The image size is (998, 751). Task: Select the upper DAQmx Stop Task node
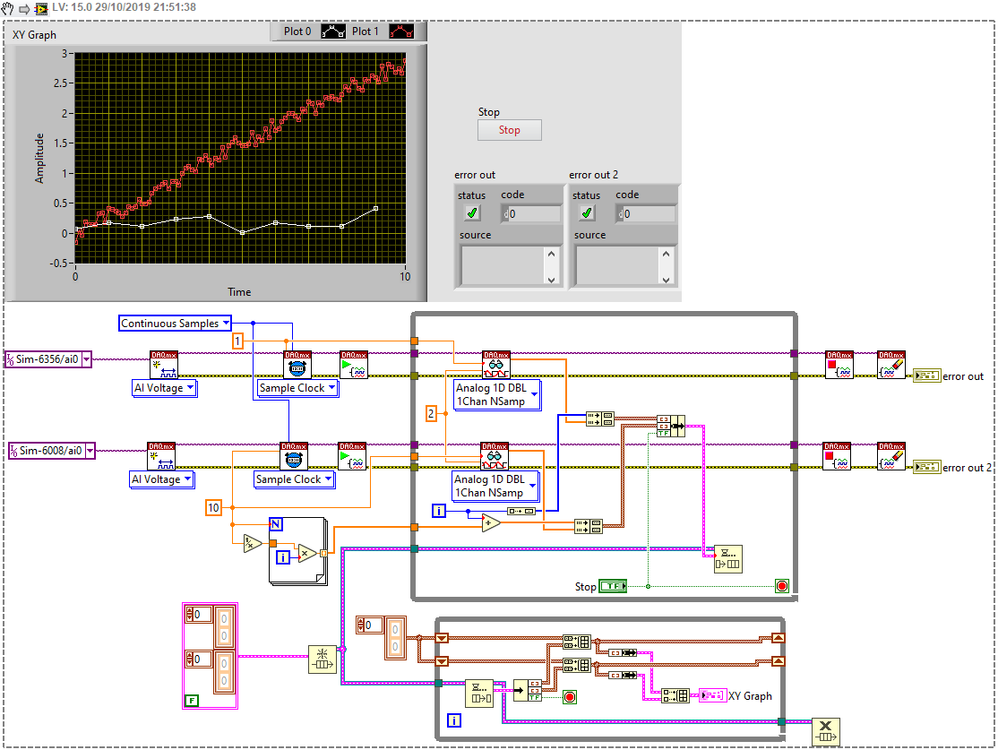tap(839, 365)
